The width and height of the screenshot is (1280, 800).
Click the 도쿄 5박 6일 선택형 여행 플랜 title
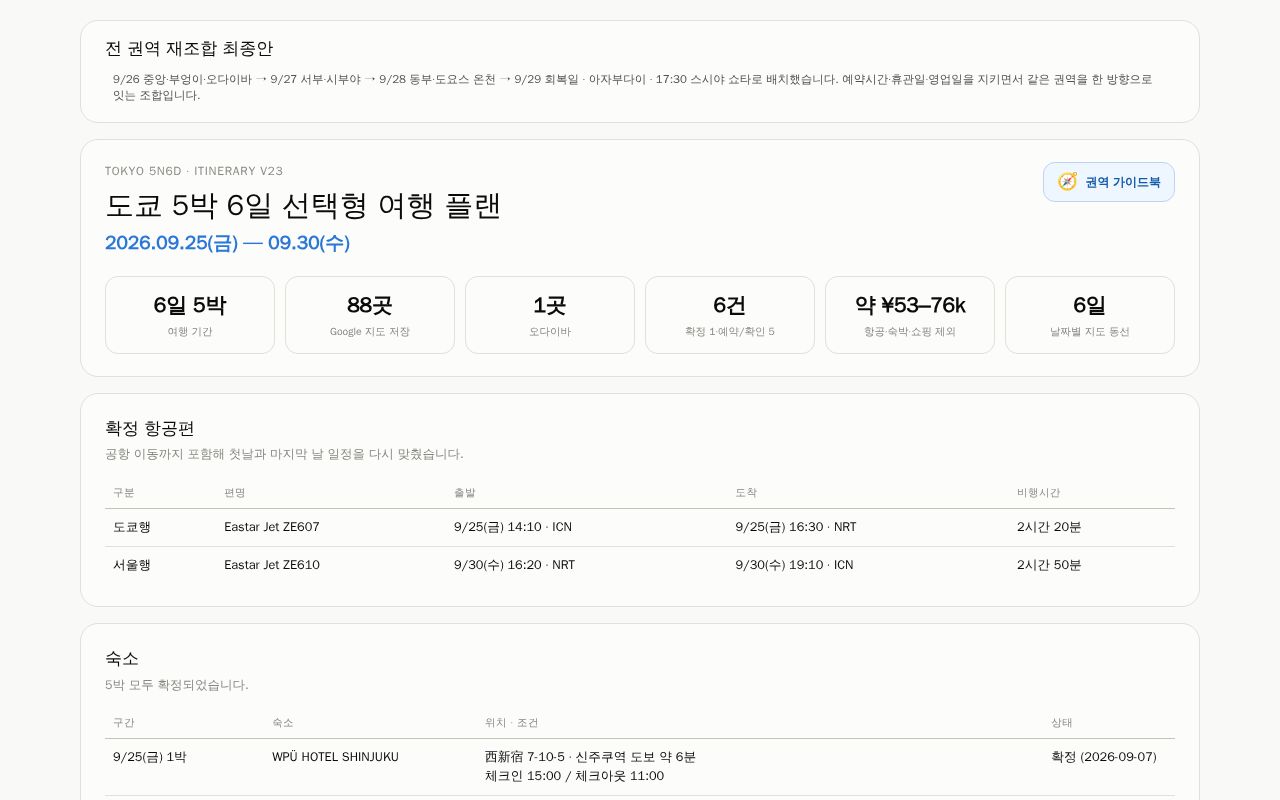tap(303, 206)
